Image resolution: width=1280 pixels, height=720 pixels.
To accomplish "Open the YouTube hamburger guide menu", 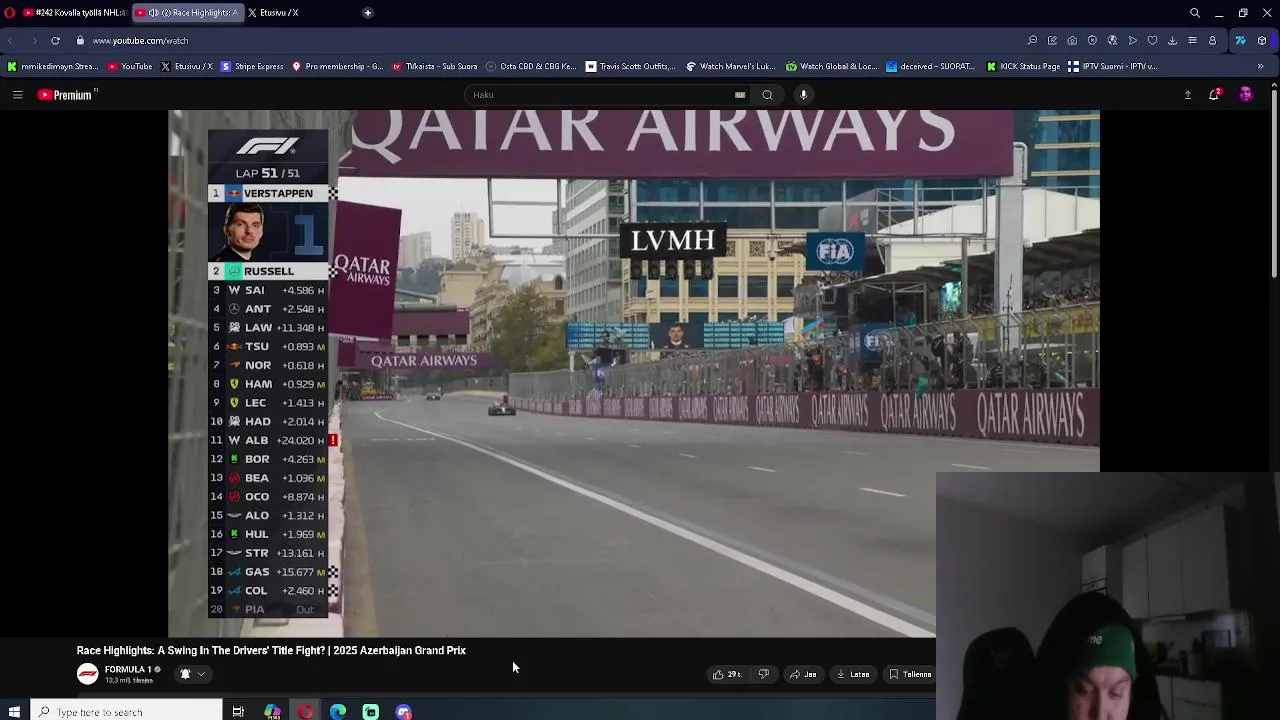I will [x=17, y=95].
